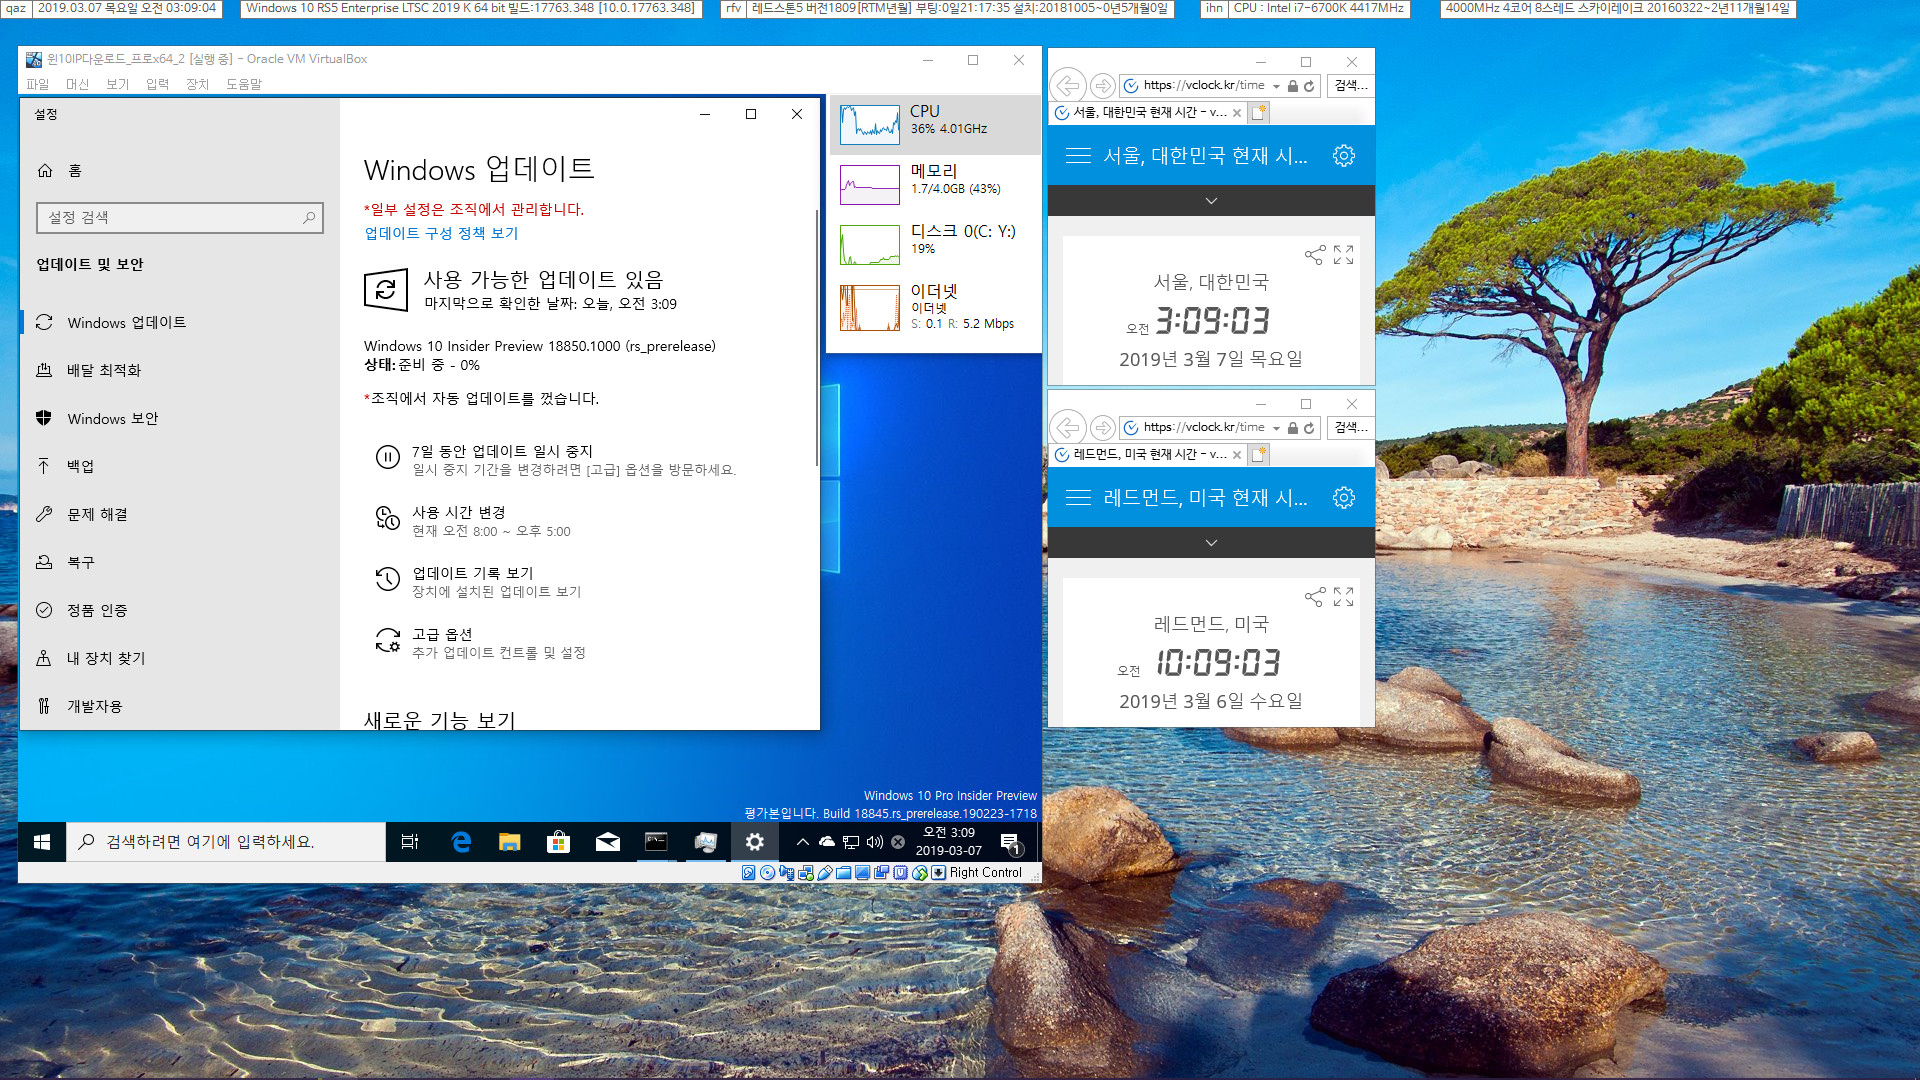
Task: Open 정품 인증 settings page
Action: [180, 610]
